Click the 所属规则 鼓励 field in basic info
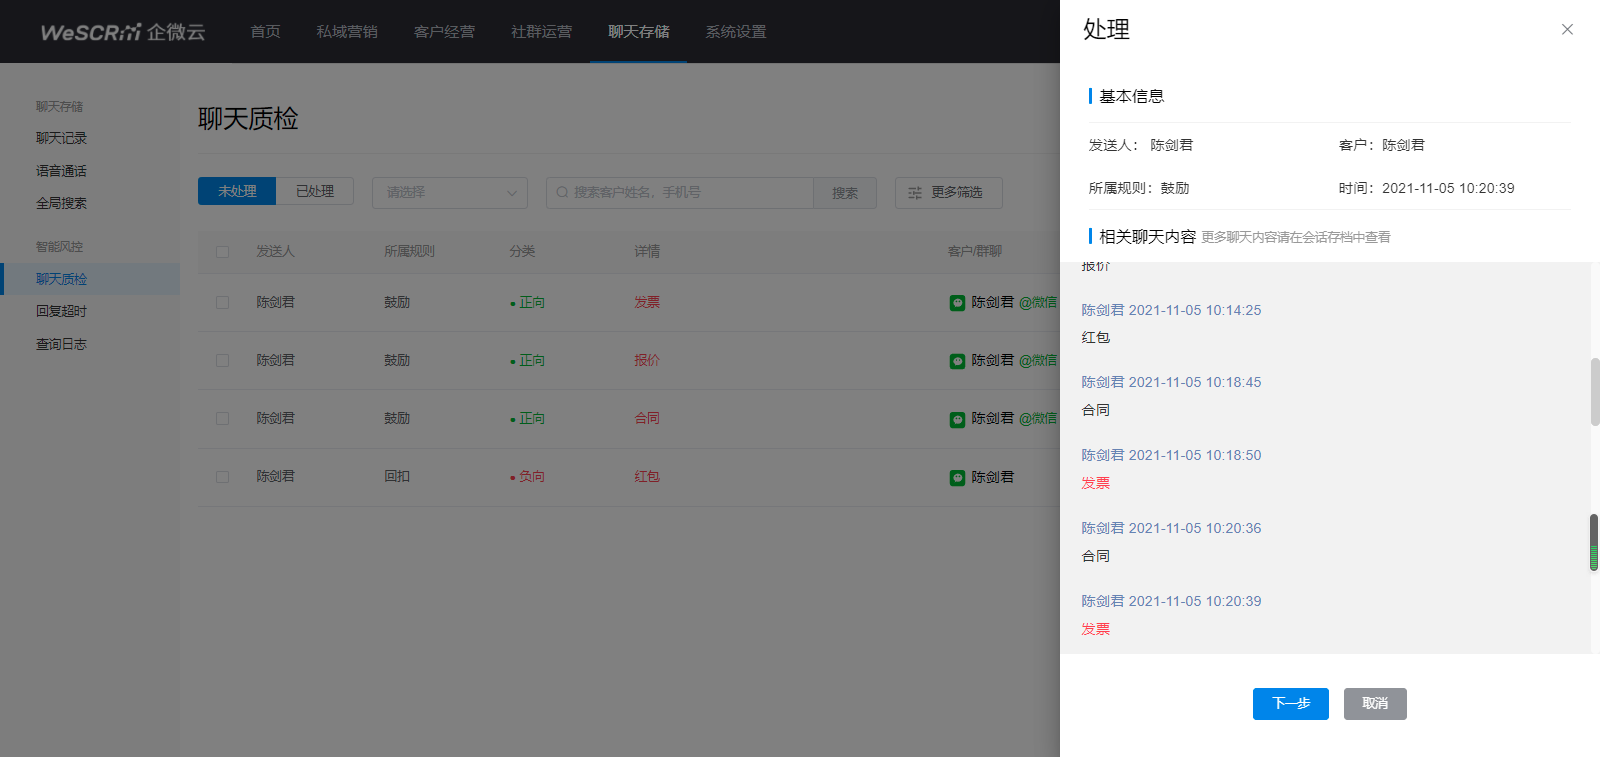 pos(1139,188)
